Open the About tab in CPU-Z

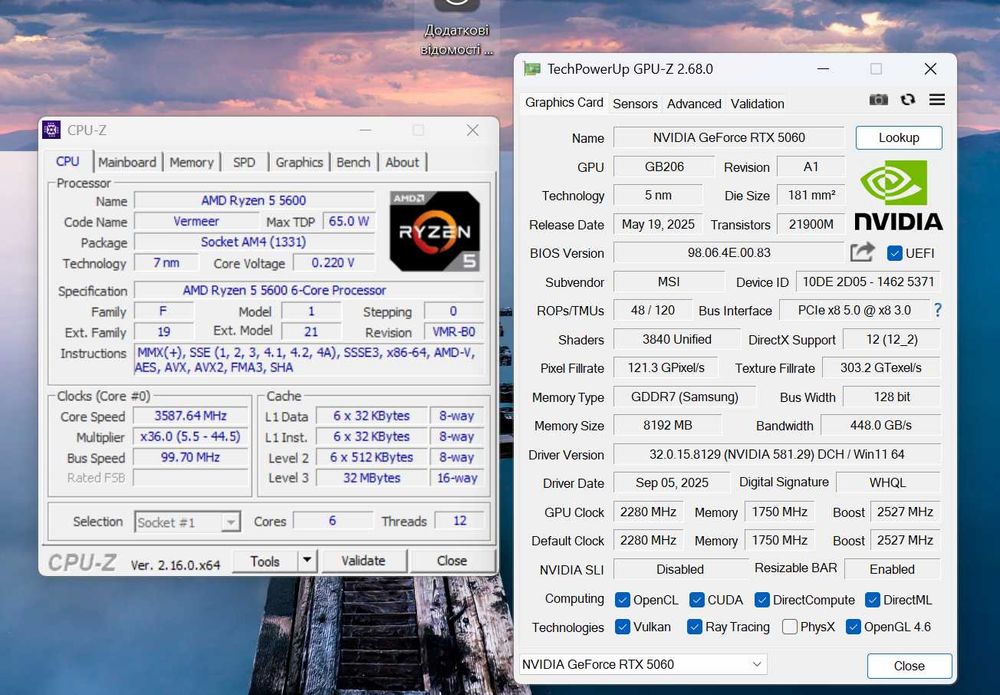(402, 162)
